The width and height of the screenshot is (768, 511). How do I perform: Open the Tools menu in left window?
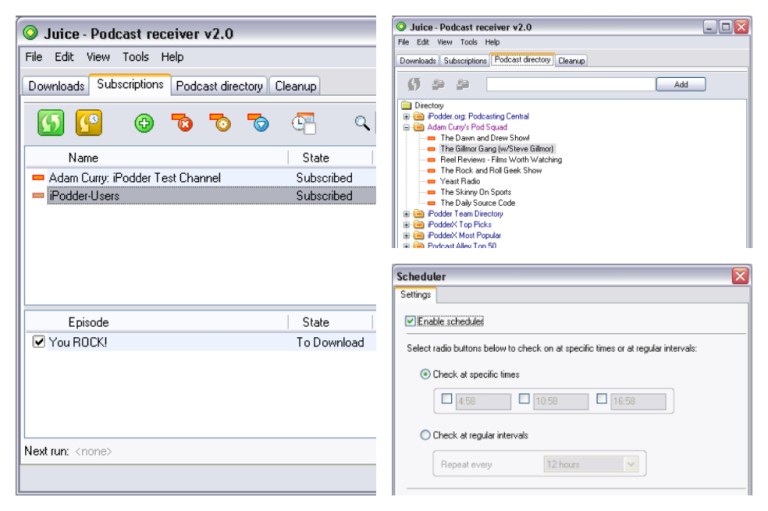point(135,57)
